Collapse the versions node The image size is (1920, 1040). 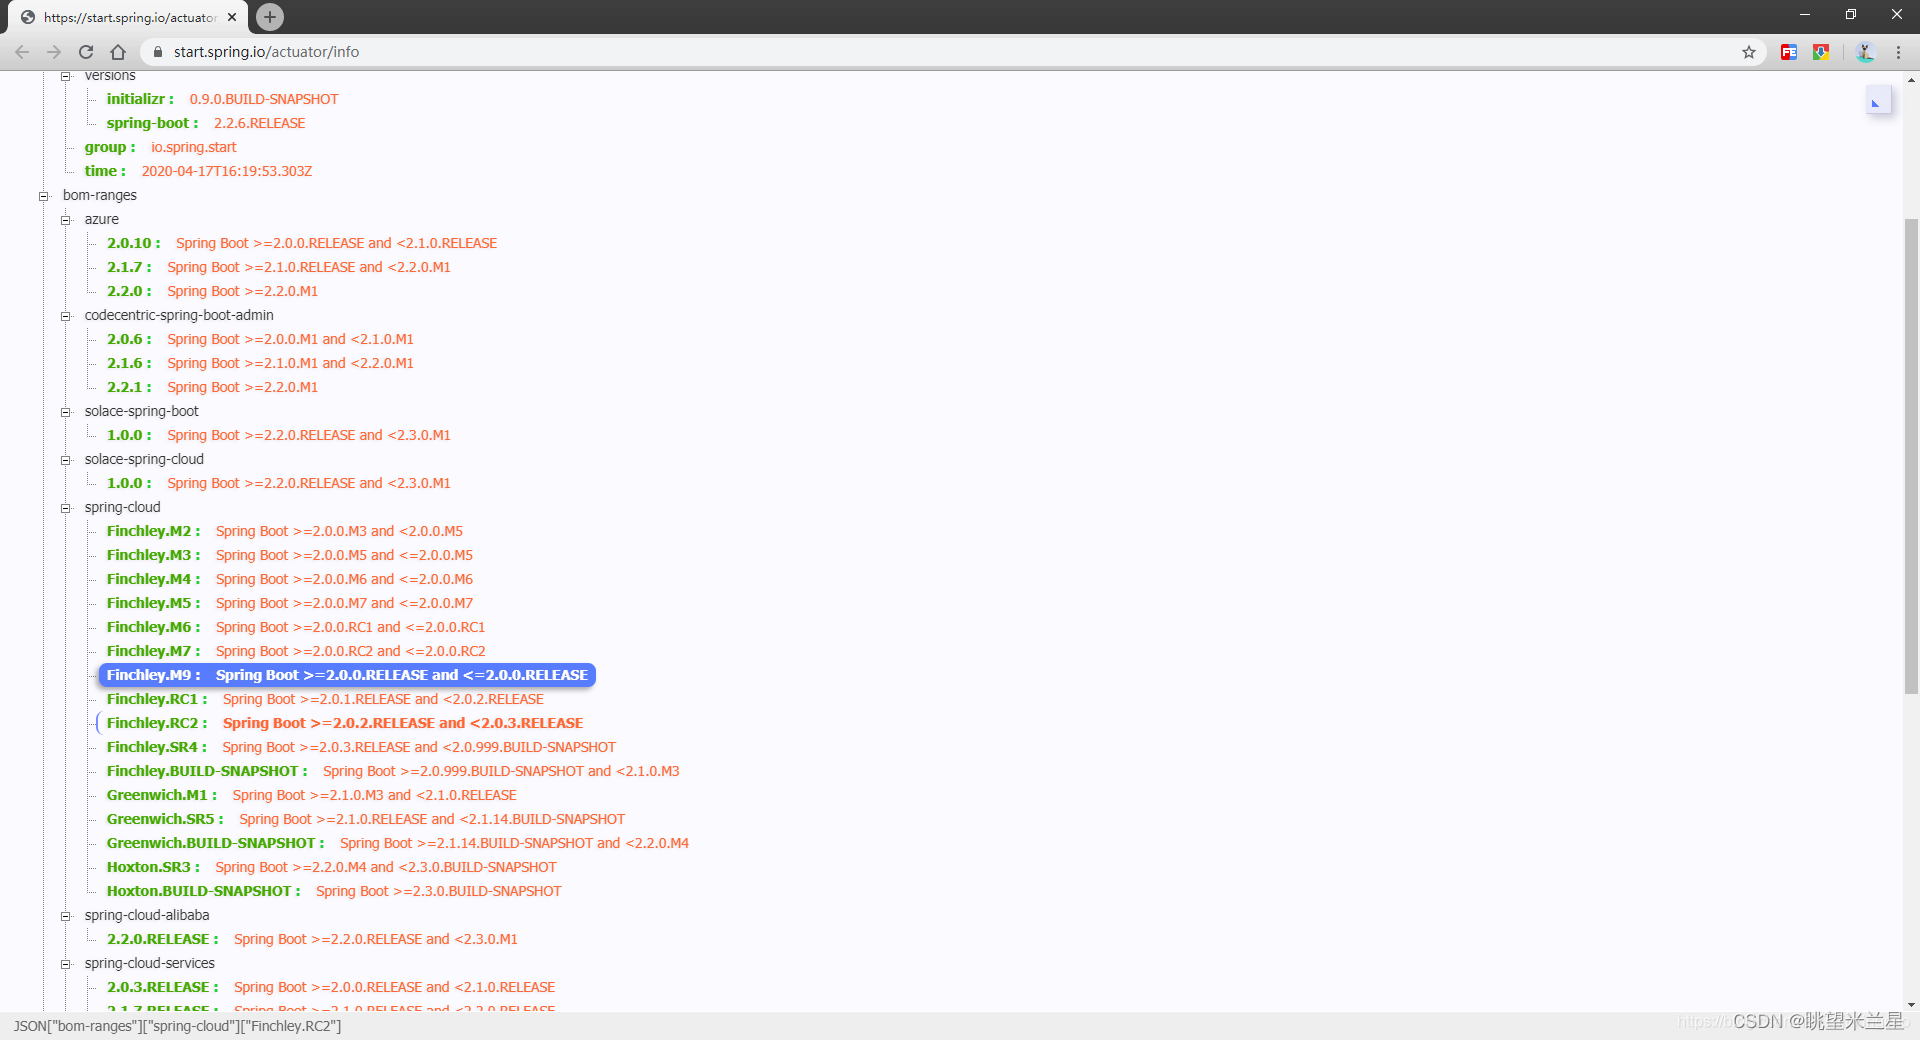click(66, 76)
